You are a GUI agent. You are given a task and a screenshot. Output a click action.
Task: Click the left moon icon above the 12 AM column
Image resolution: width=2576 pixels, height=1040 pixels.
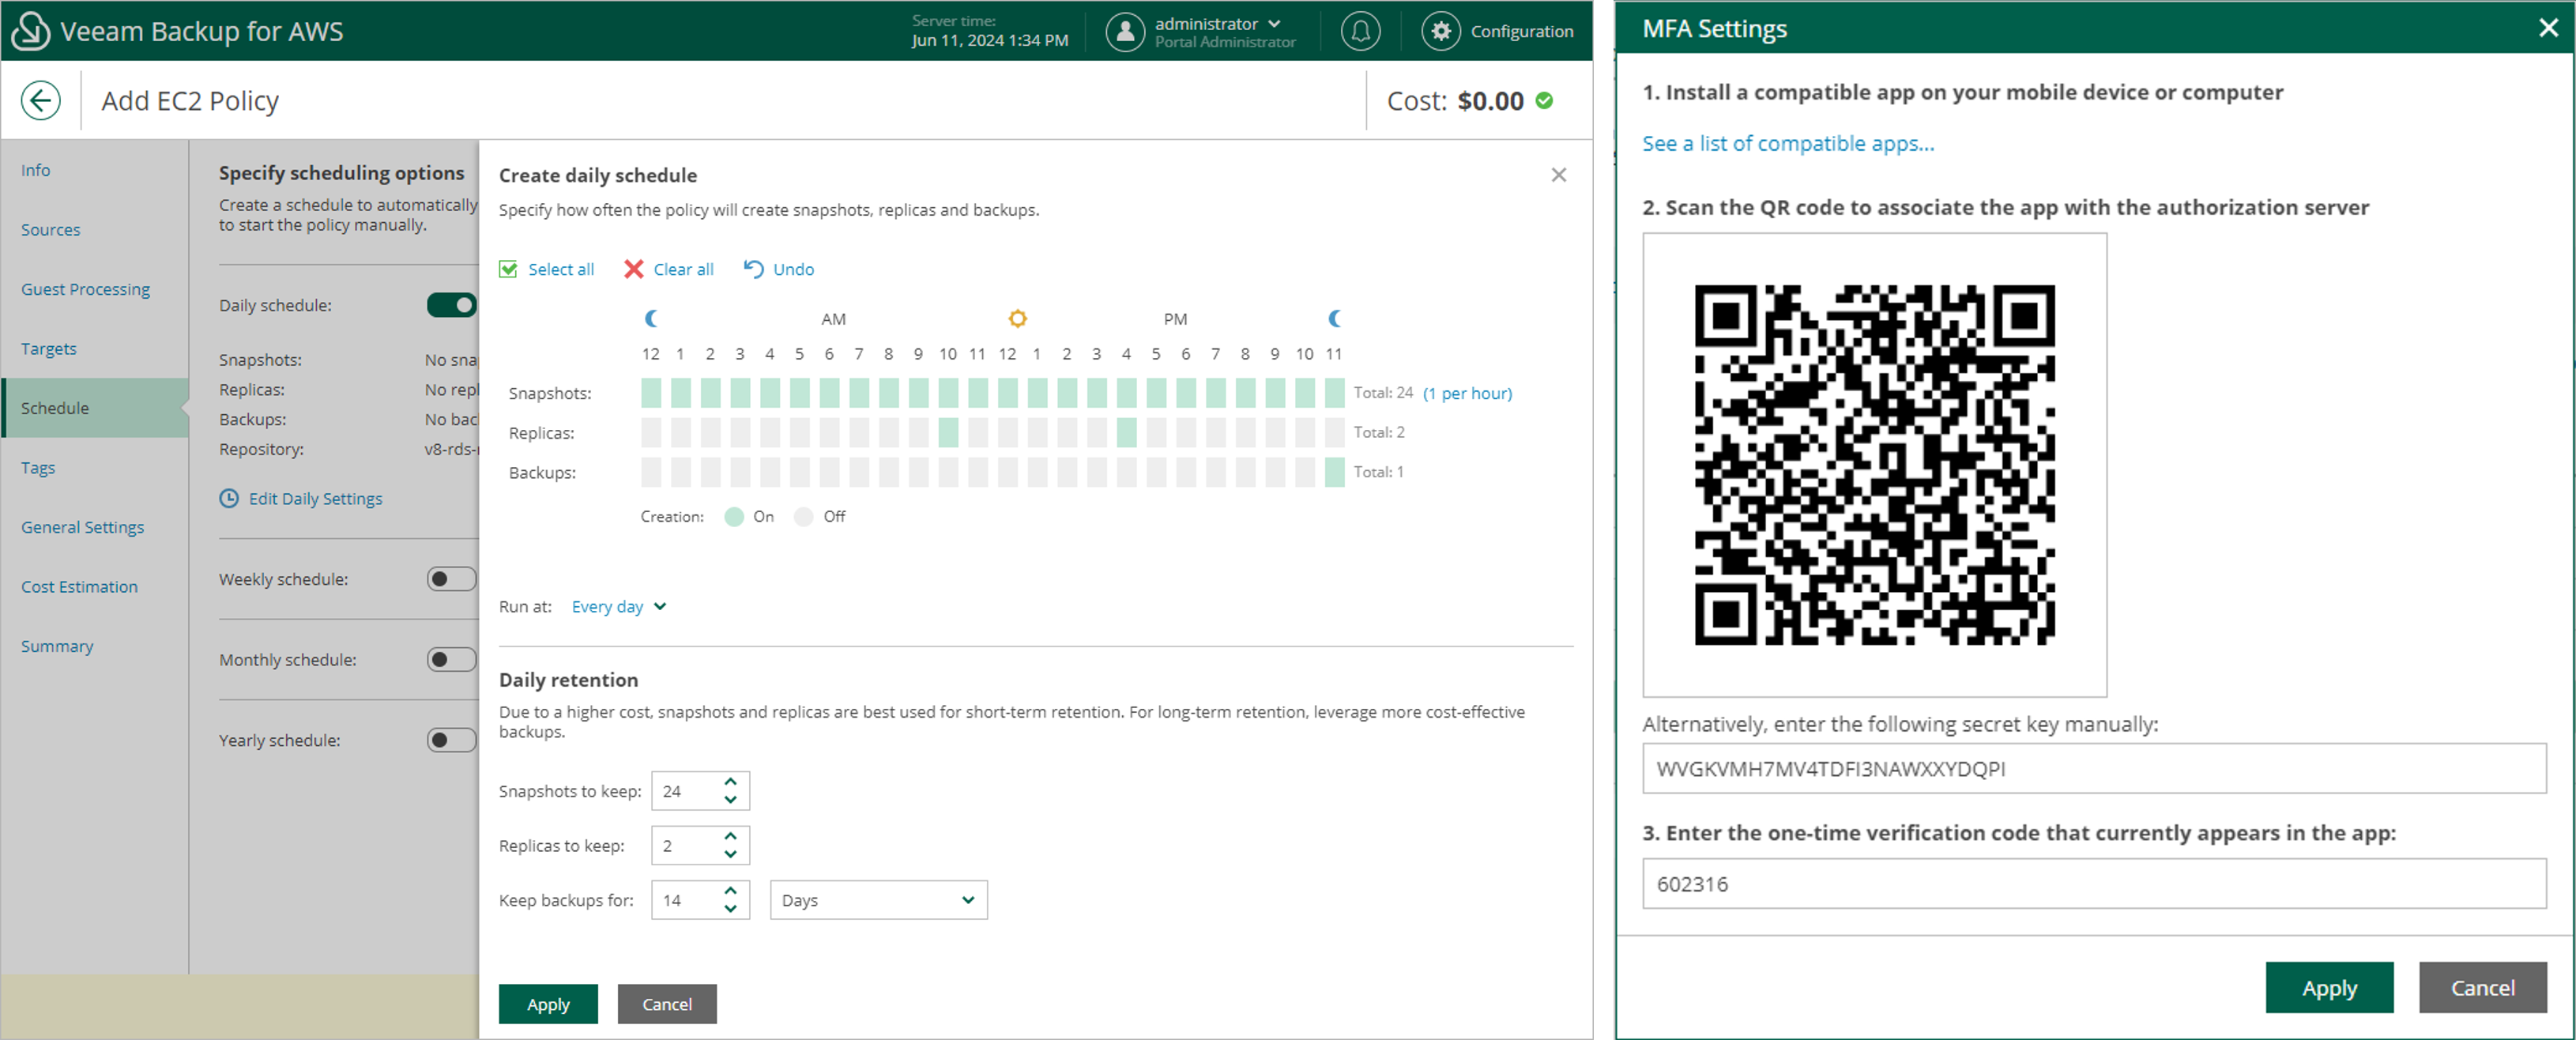click(651, 318)
